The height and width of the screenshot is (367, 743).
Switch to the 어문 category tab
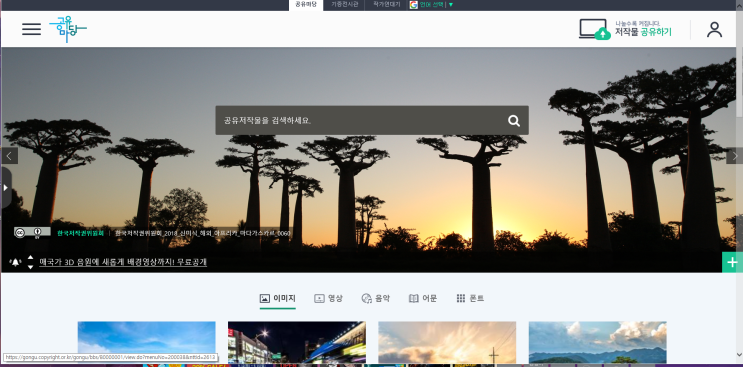(423, 298)
